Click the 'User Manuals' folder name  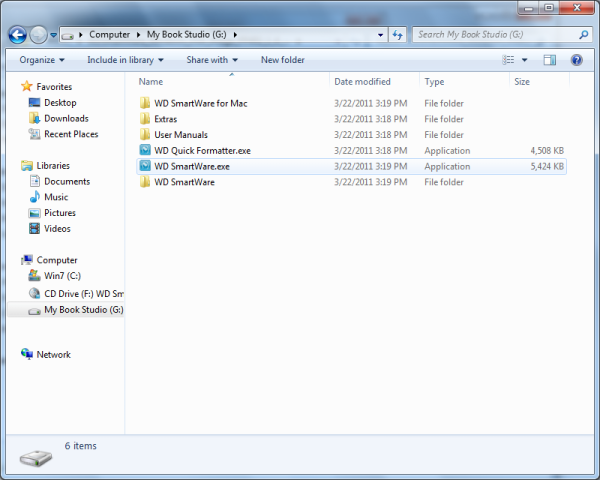[x=181, y=135]
